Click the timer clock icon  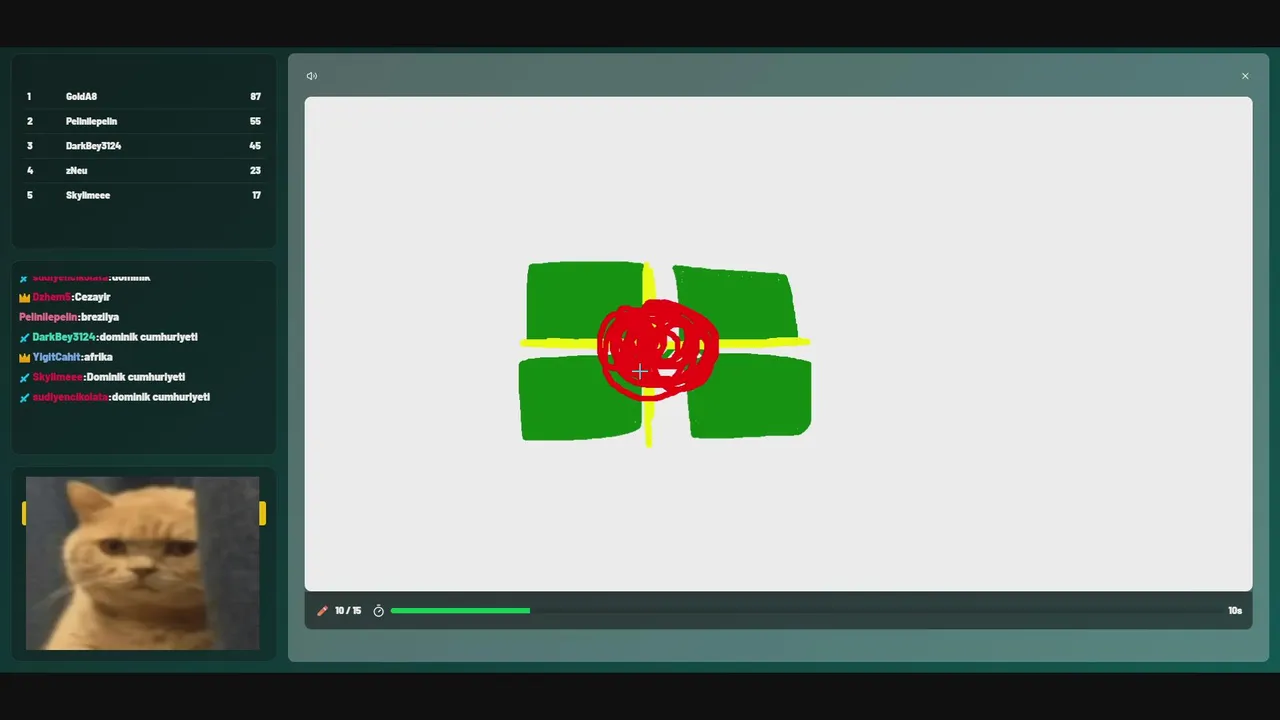[x=379, y=611]
